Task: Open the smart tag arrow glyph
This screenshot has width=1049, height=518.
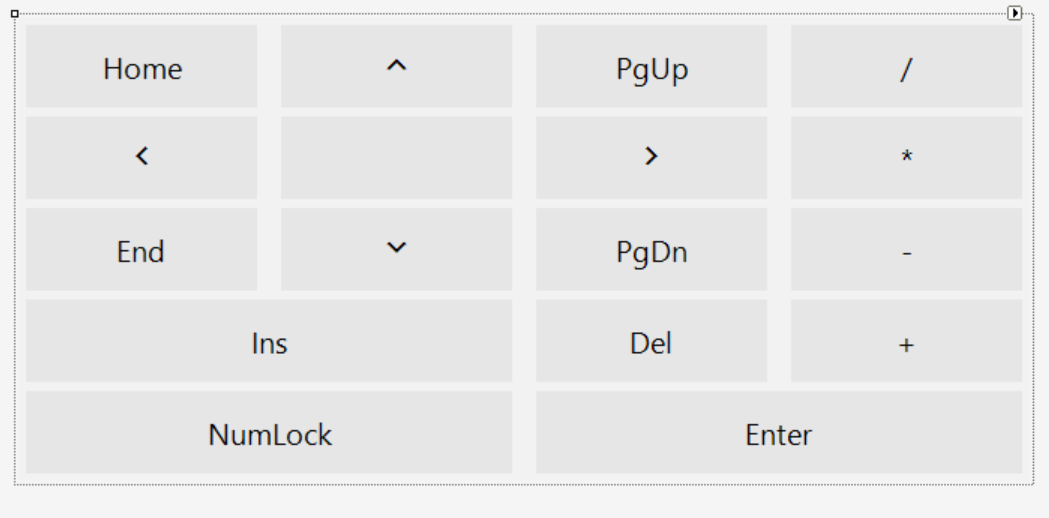Action: (1015, 13)
